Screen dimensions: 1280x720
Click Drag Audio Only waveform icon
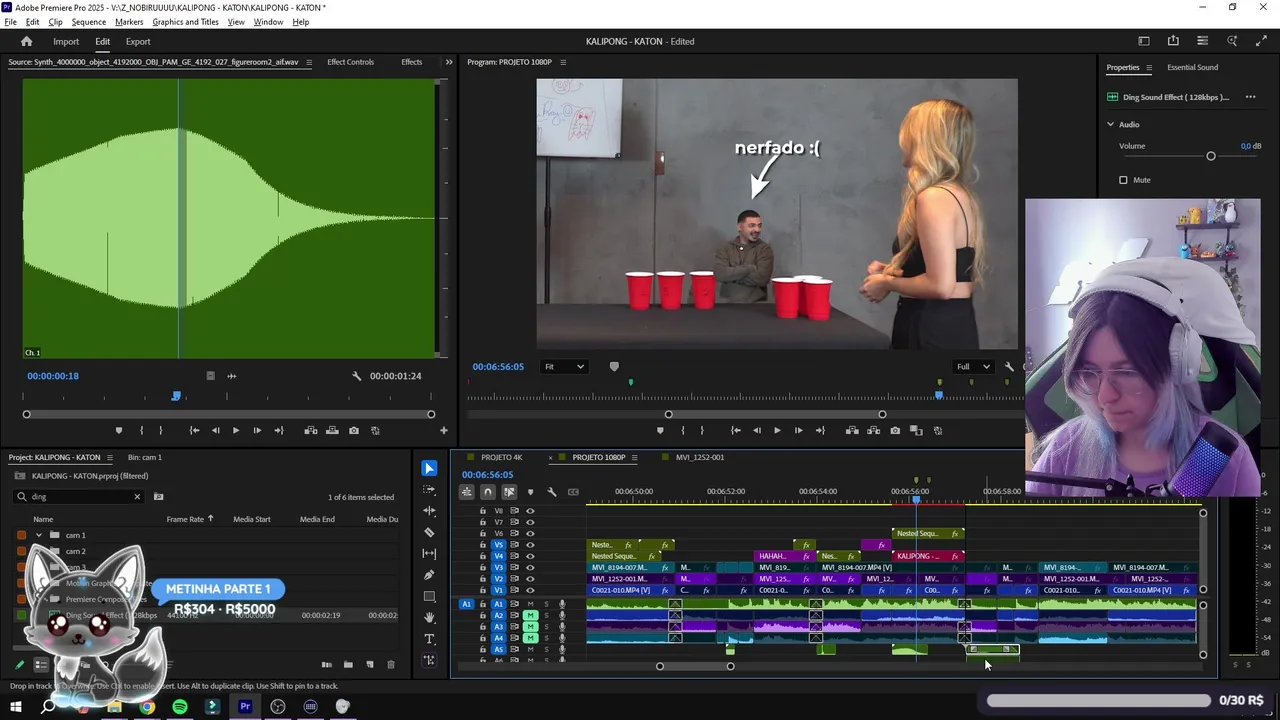coord(232,376)
